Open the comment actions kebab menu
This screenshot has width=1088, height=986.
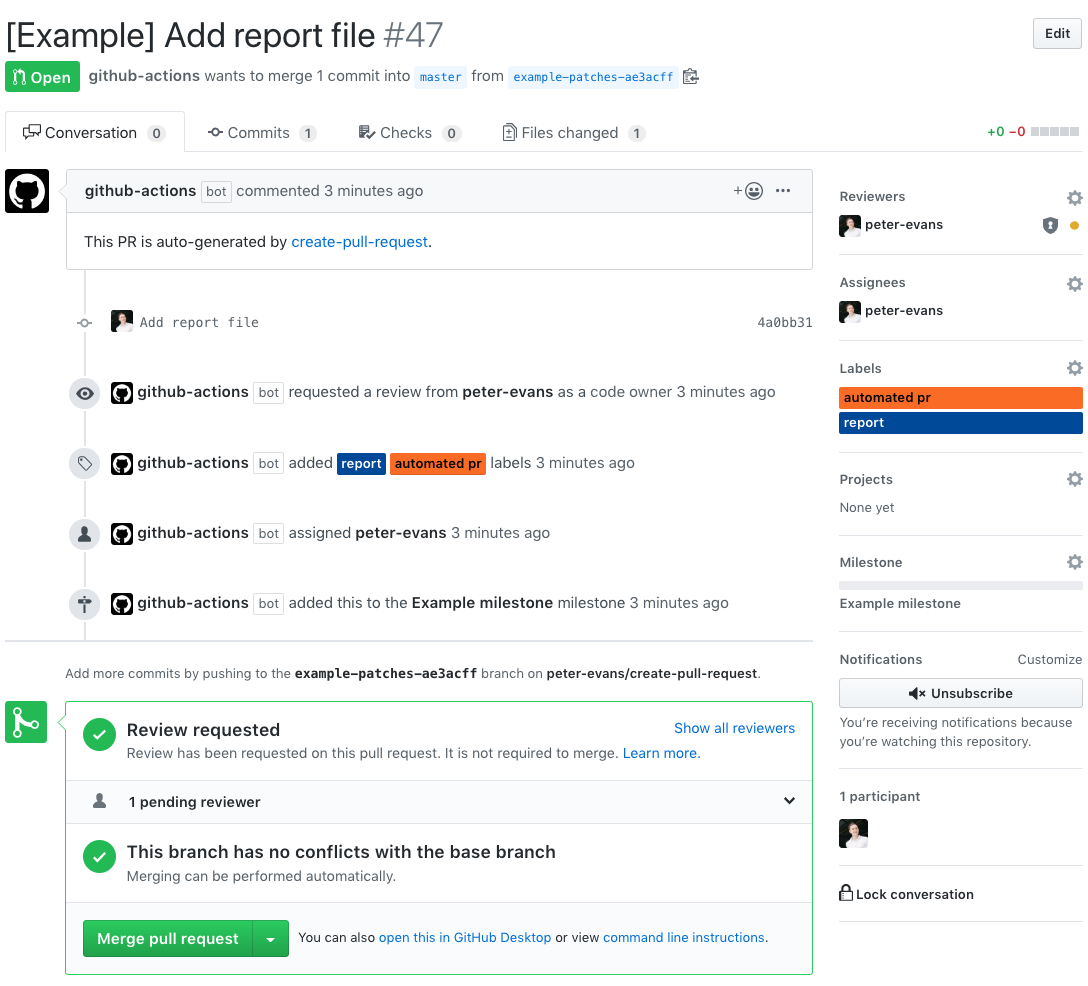click(x=783, y=190)
